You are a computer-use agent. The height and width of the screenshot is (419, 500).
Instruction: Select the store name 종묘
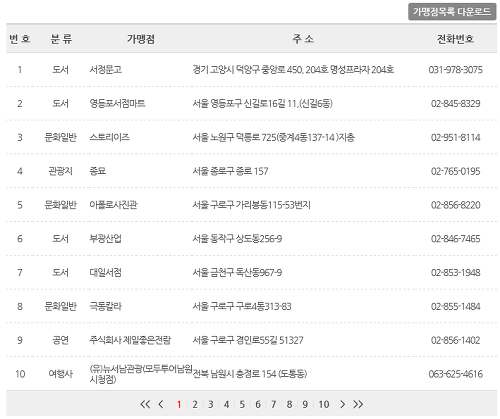point(97,171)
